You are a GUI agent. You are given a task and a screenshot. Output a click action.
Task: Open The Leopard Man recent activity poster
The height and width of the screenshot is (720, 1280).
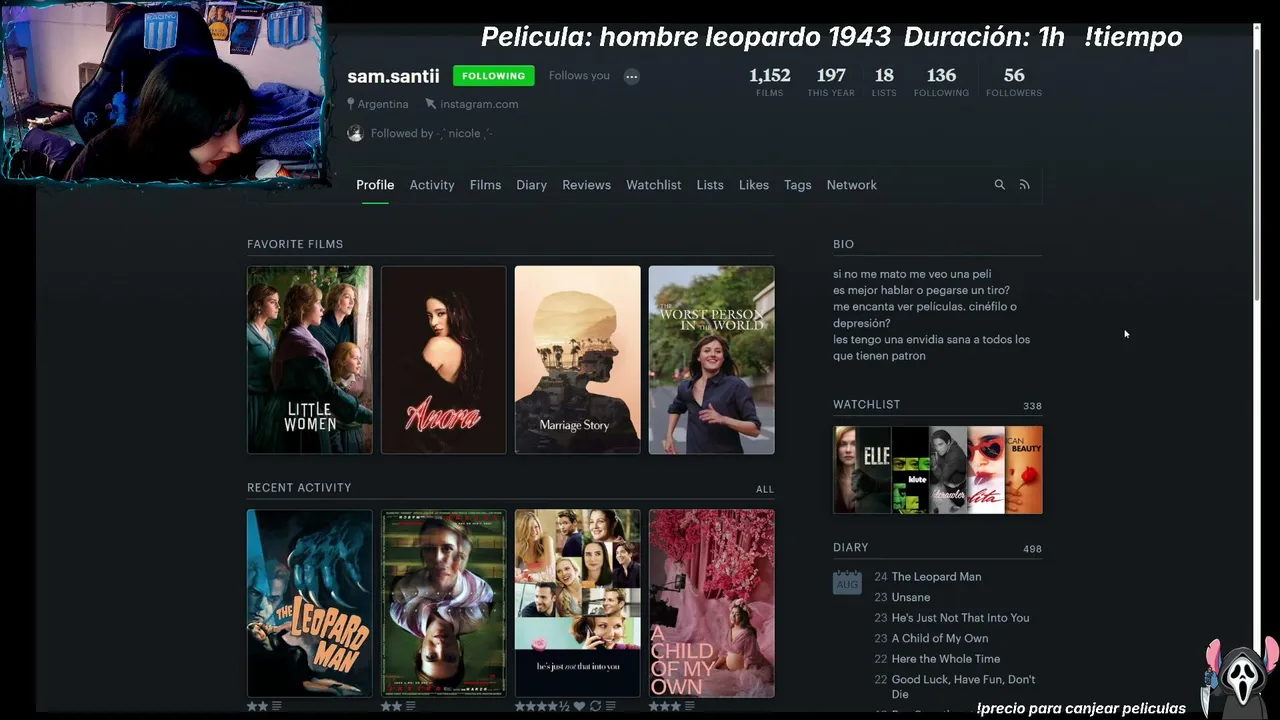[310, 603]
